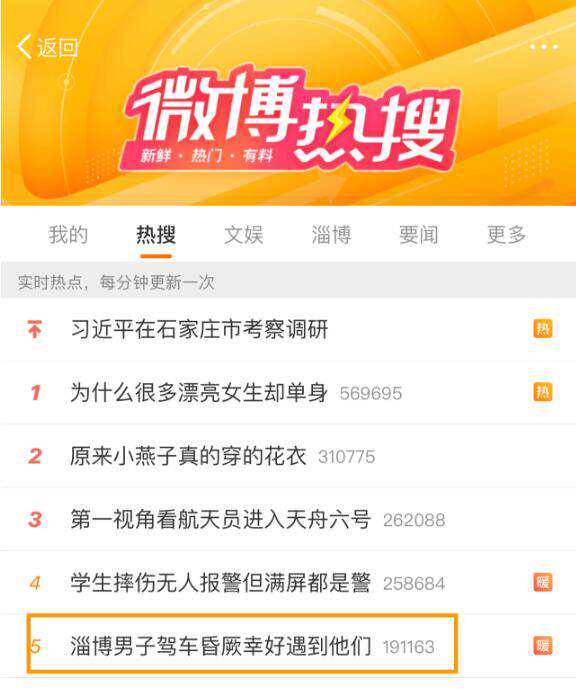576x689 pixels.
Task: Click the 热 badge beside rank 1 topic
Action: [x=543, y=392]
